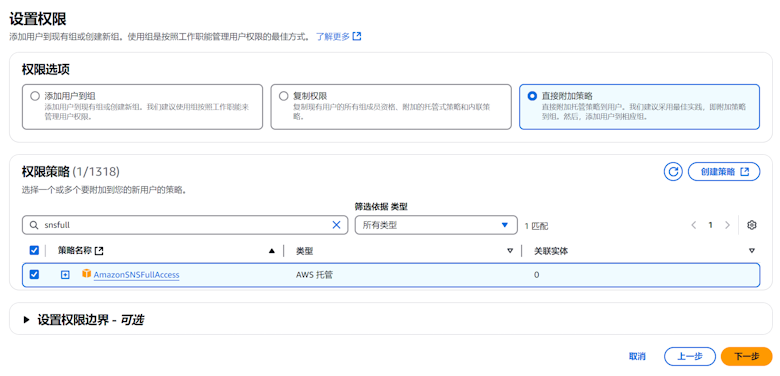Focus the policy search input field
Screen dimensions: 780x376
(185, 225)
